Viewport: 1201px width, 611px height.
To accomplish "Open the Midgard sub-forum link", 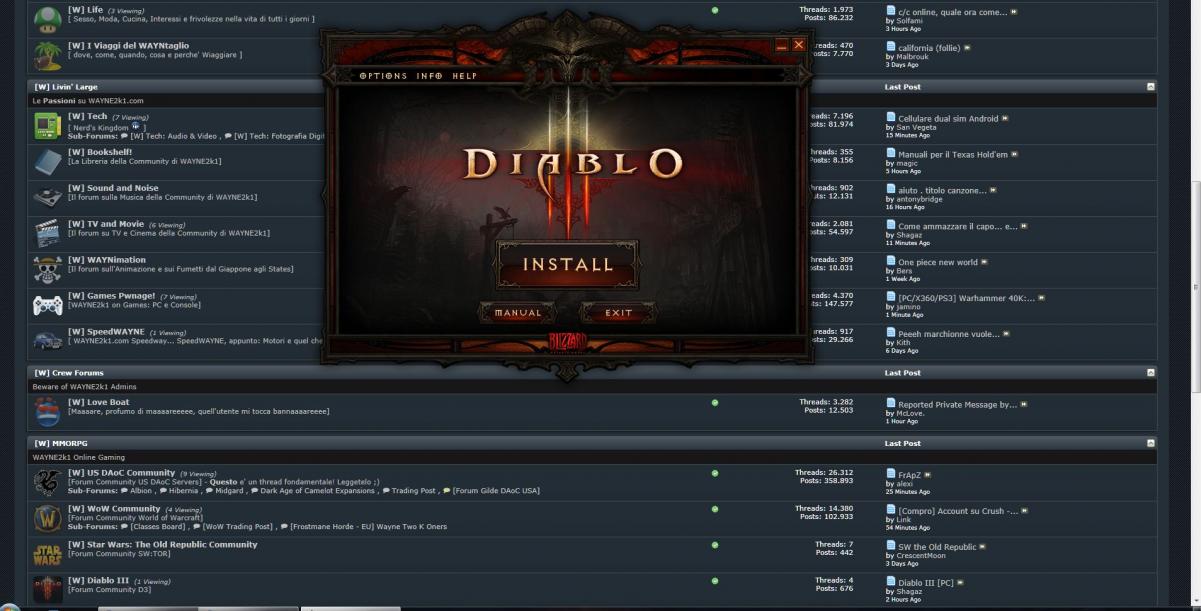I will tap(229, 491).
